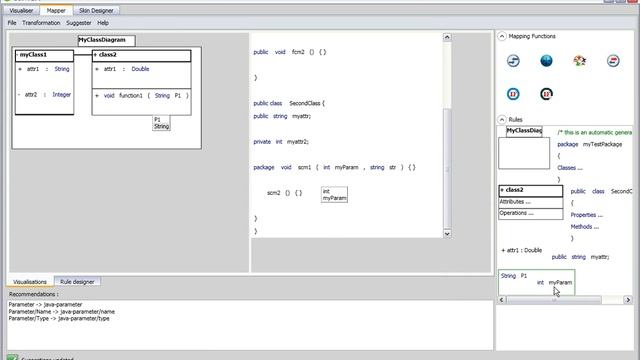This screenshot has width=640, height=360.
Task: Click the green status icon at bottom left
Action: point(12,358)
